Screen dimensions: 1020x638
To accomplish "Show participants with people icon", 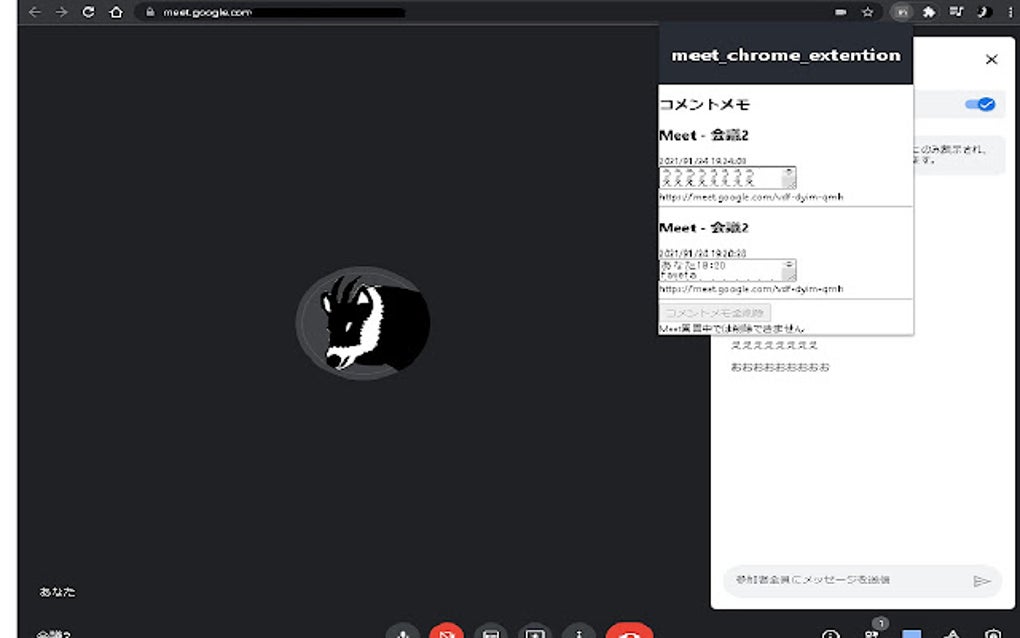I will 872,633.
